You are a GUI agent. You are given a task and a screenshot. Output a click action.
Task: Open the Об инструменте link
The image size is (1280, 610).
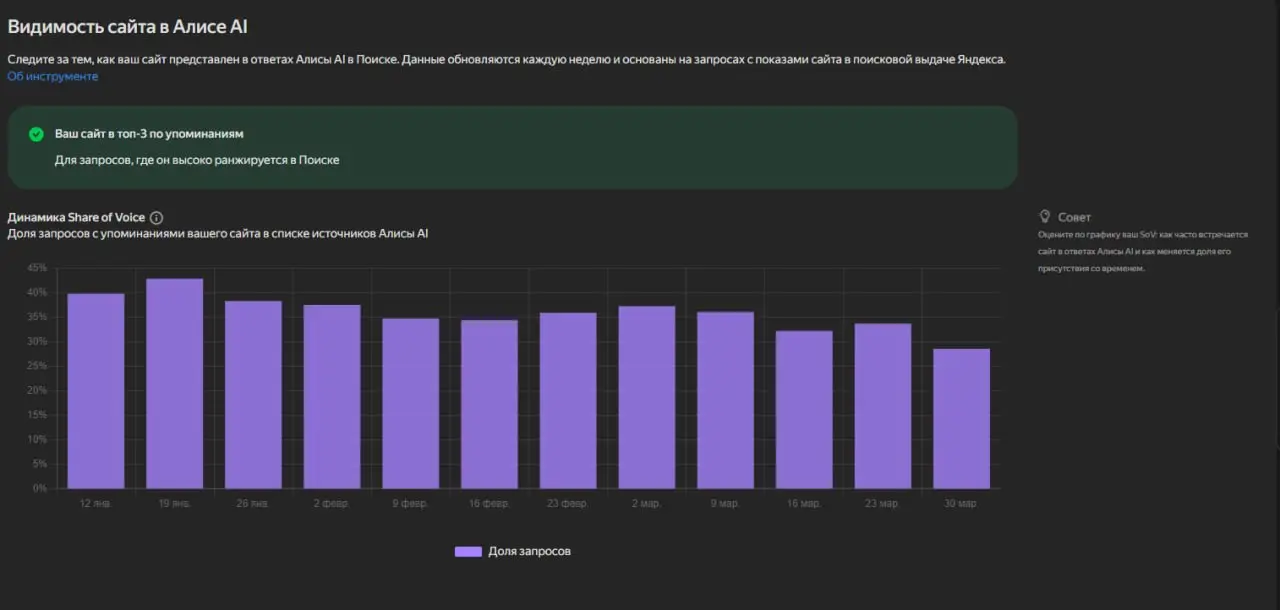click(x=53, y=77)
